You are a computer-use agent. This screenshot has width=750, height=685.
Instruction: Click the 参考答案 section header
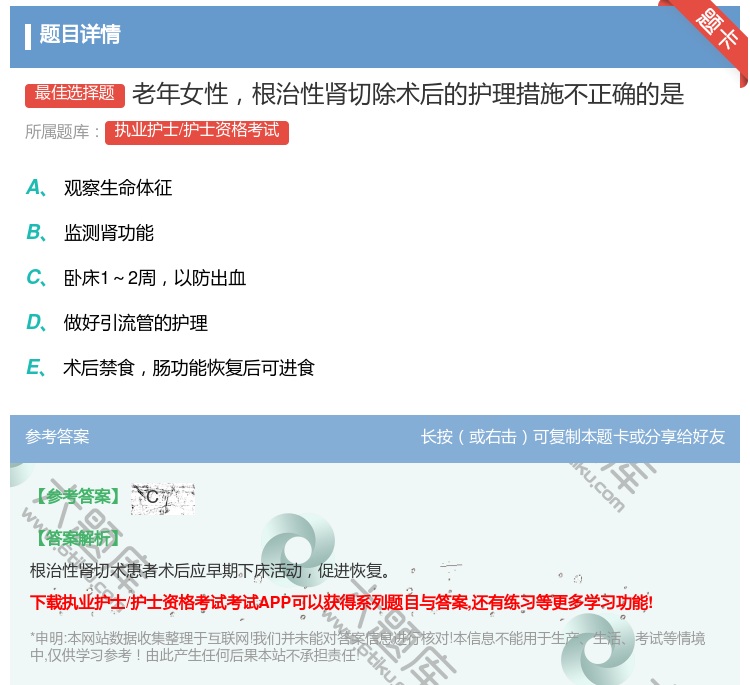tap(57, 437)
